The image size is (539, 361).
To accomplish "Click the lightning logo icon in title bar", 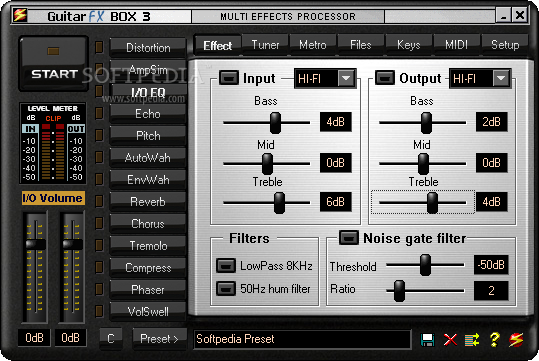I will (x=20, y=15).
